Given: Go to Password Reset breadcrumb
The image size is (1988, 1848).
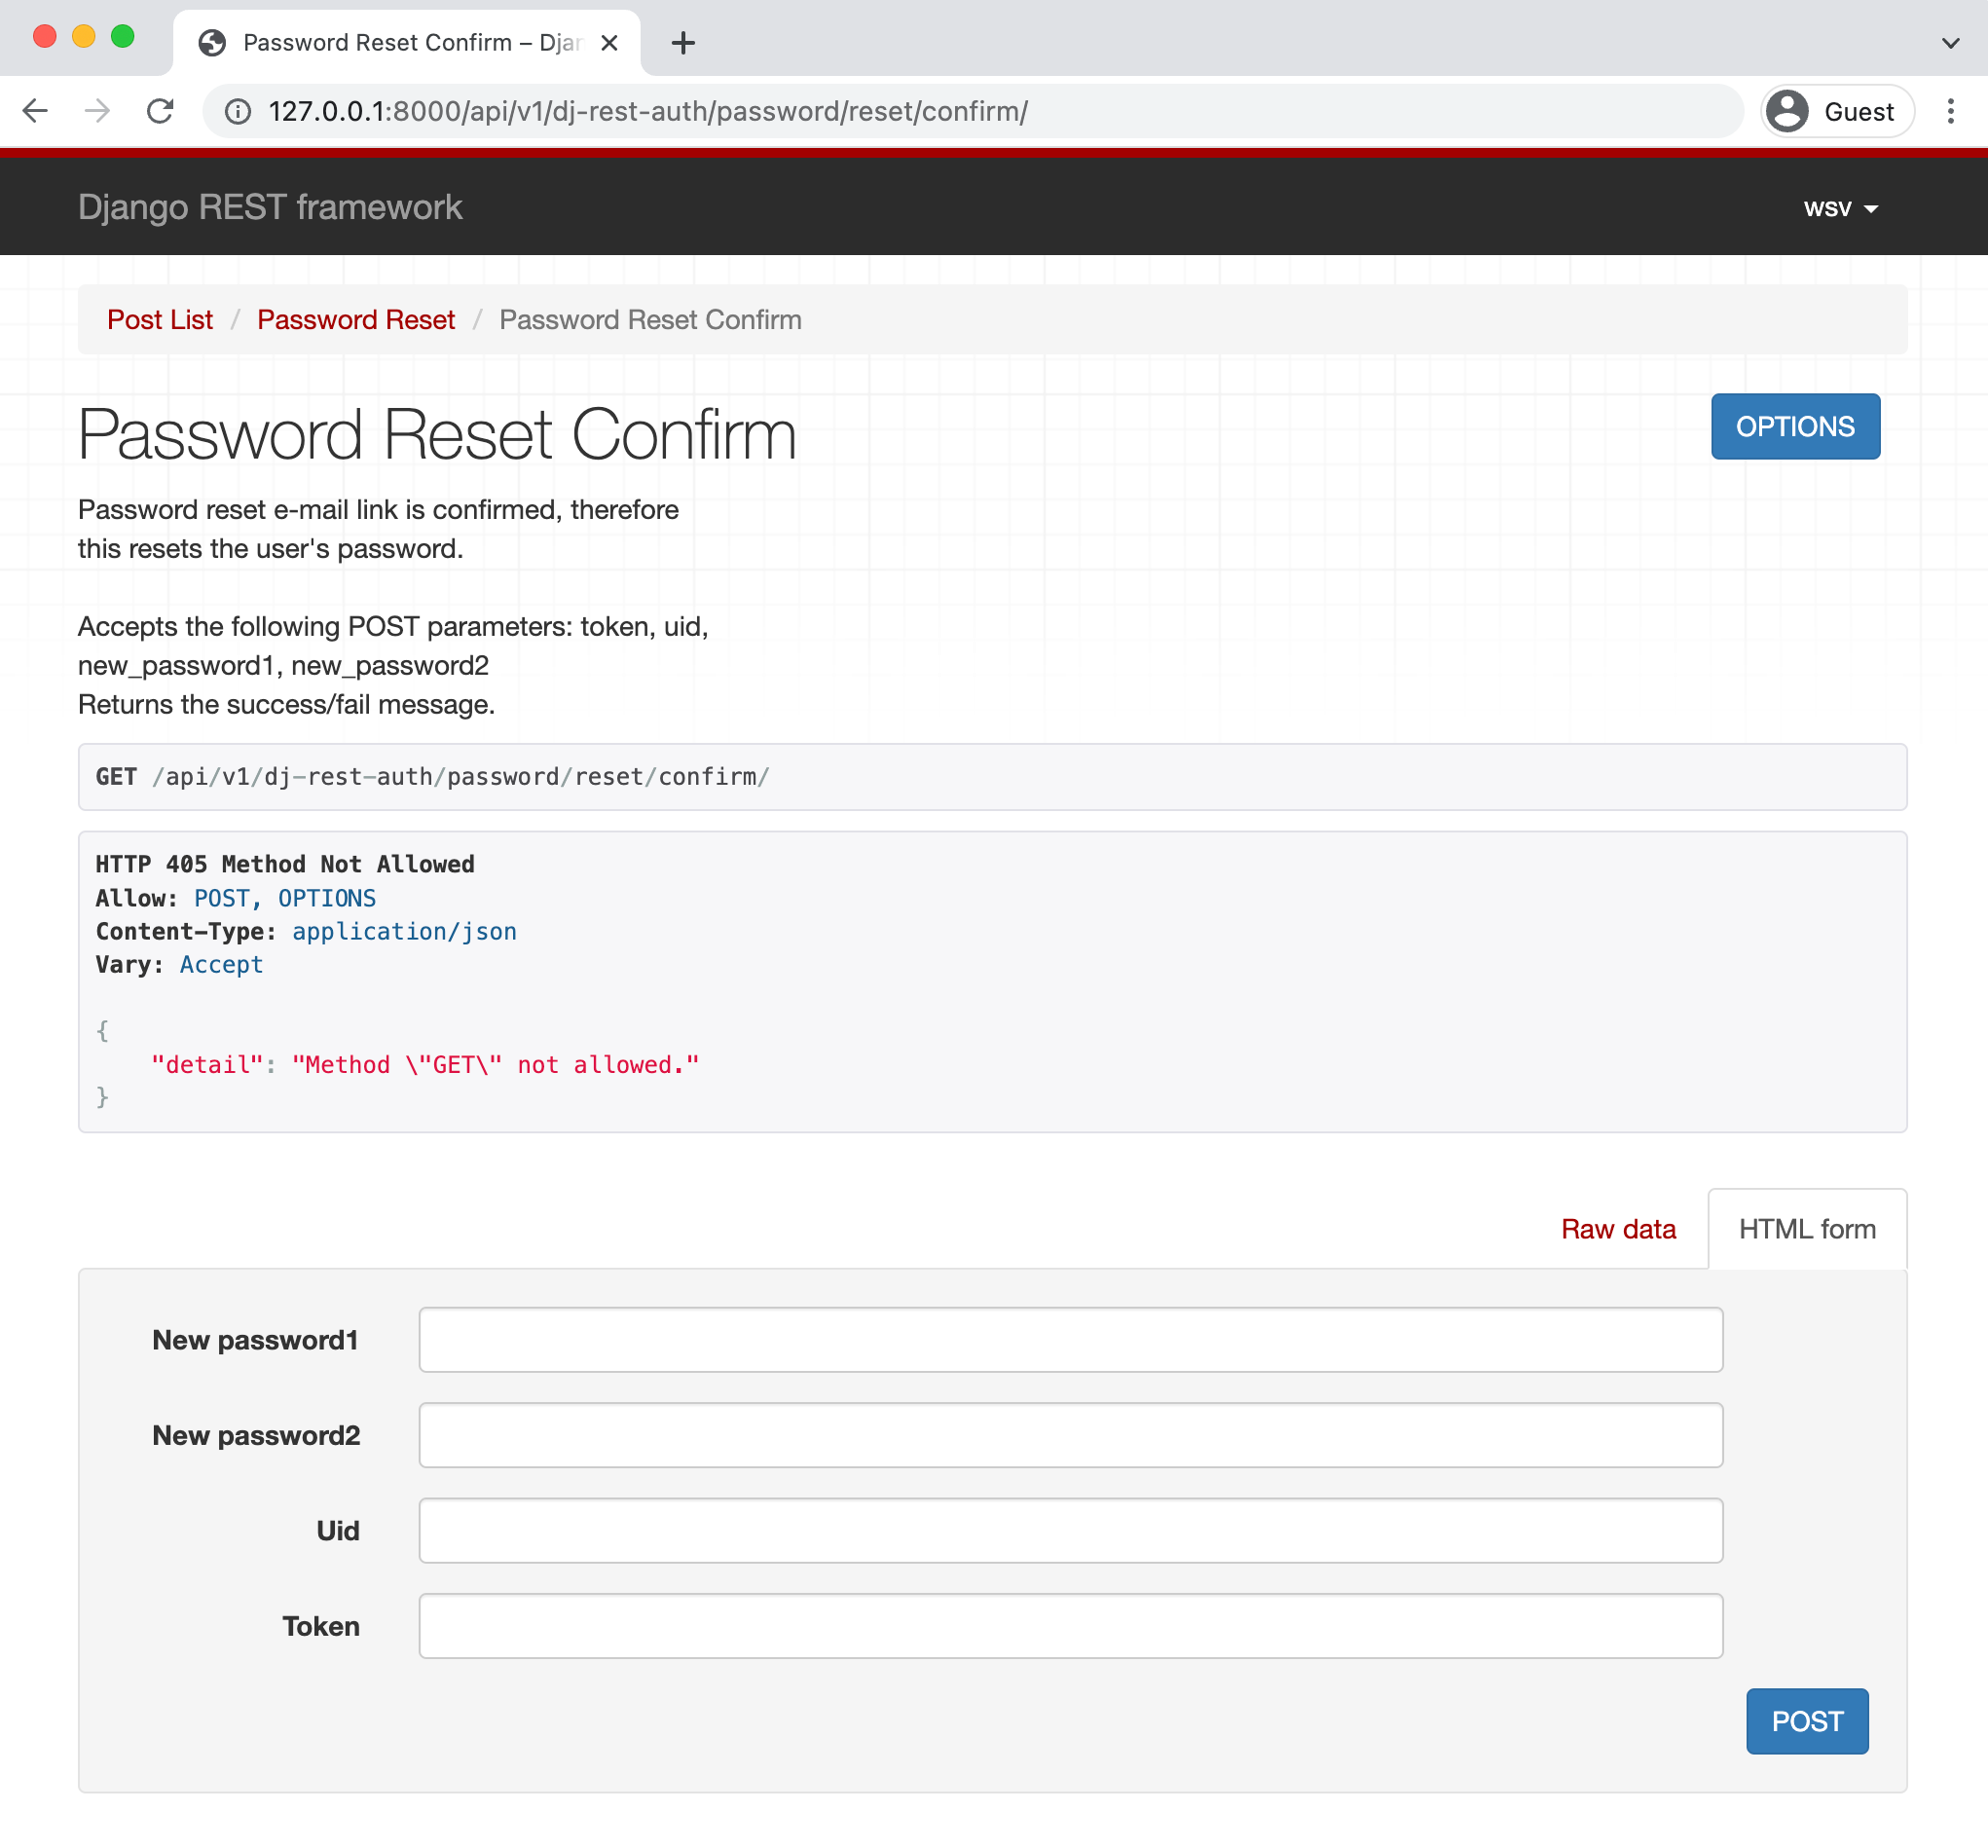Looking at the screenshot, I should 356,319.
